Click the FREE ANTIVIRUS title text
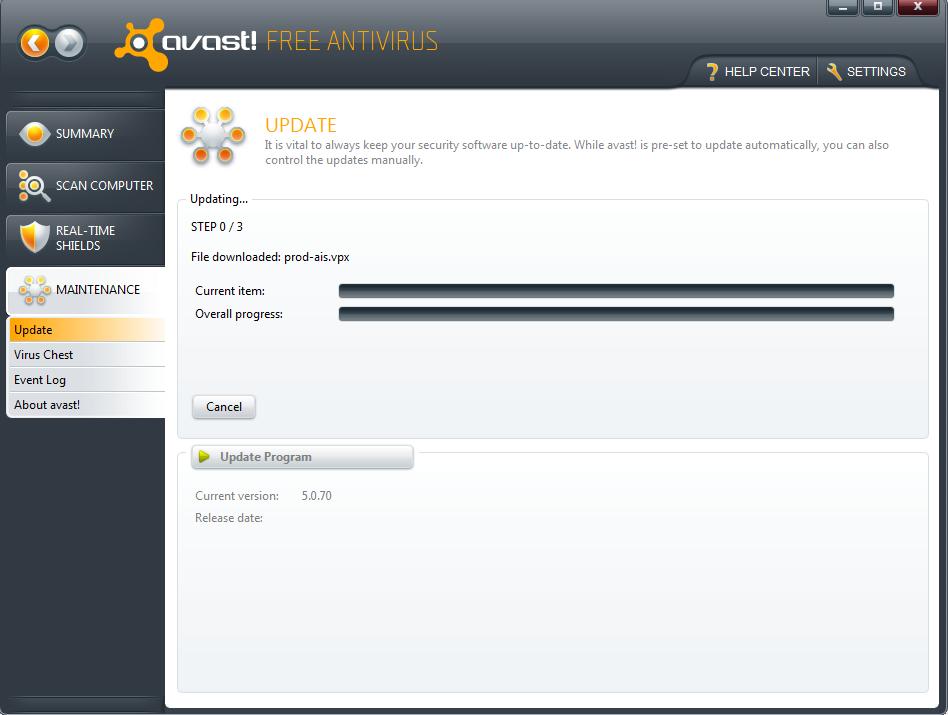The width and height of the screenshot is (948, 715). 352,41
